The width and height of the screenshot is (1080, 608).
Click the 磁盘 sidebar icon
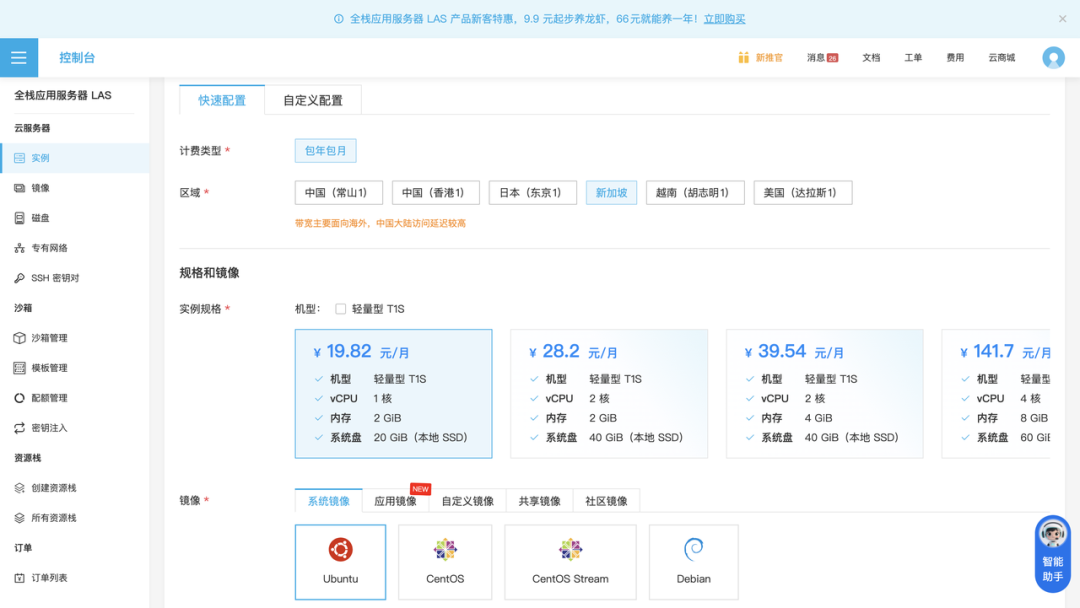(19, 218)
